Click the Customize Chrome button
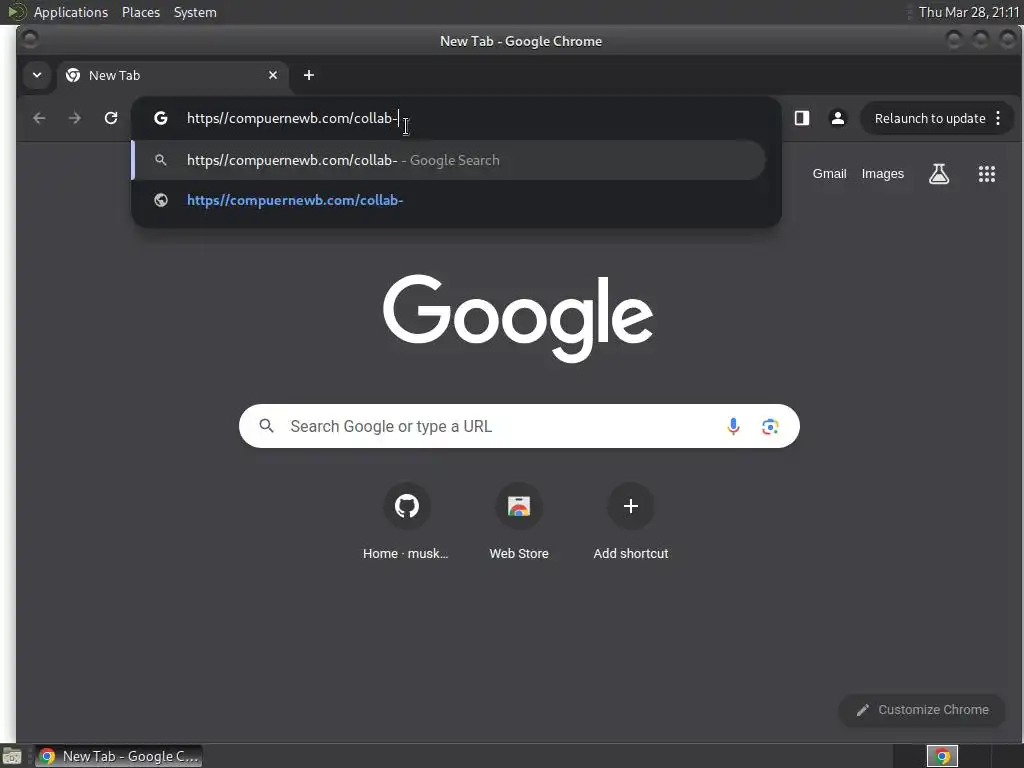Screen dimensions: 1024x768 [922, 710]
